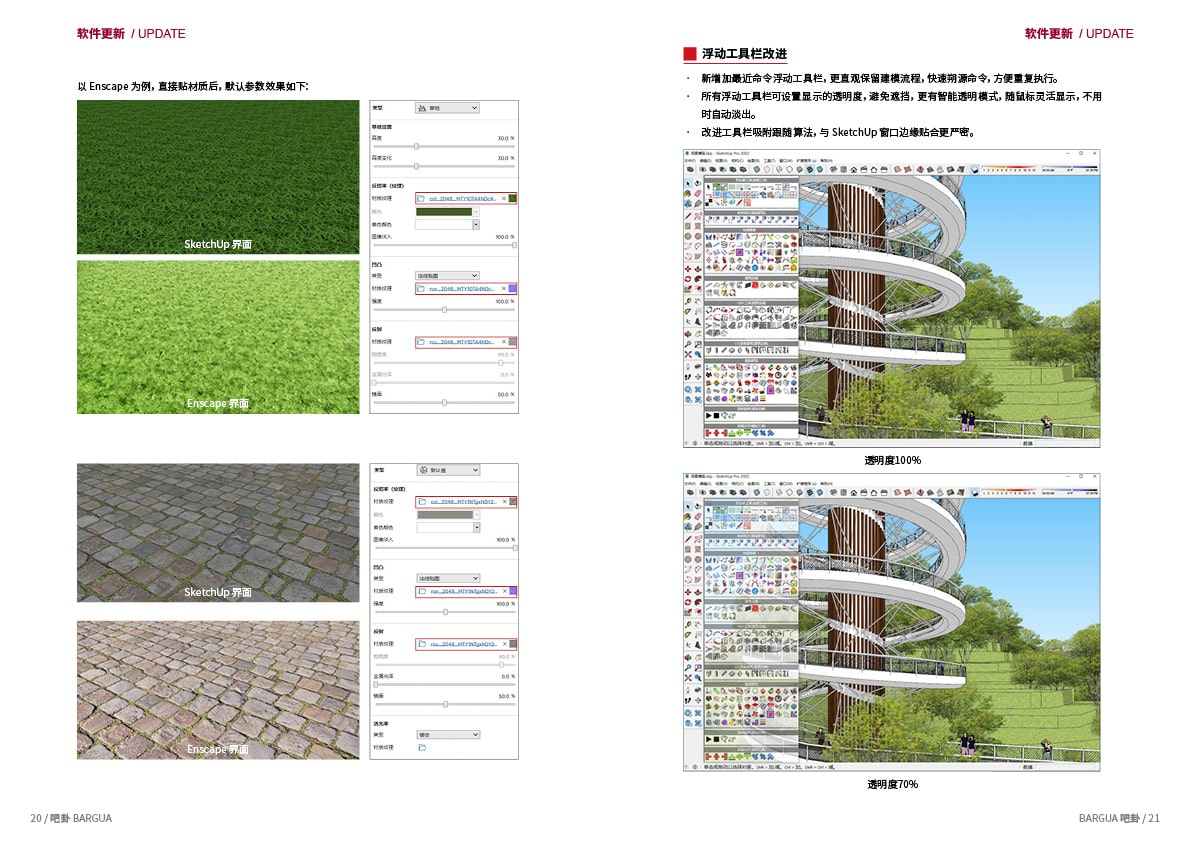Click the cobblestone nor_2048 texture file link
Screen dimensions: 1191x842
pyautogui.click(x=463, y=591)
